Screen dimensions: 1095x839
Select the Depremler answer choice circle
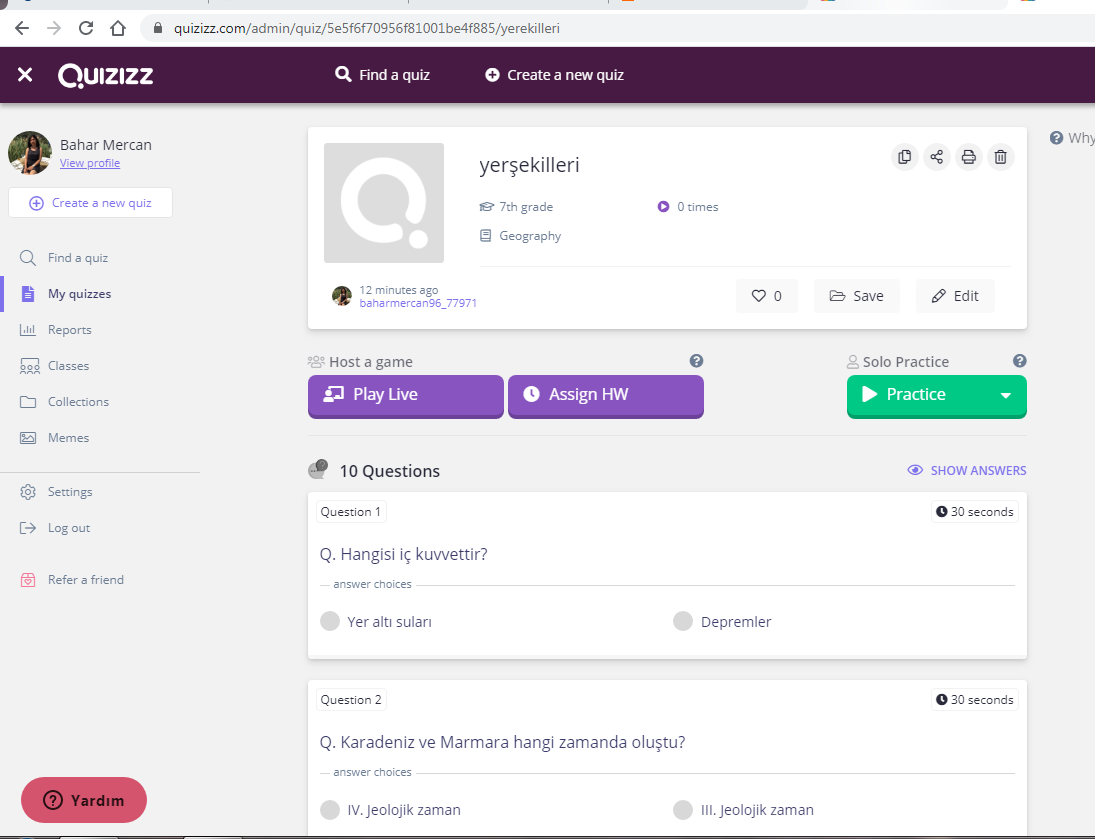coord(682,620)
